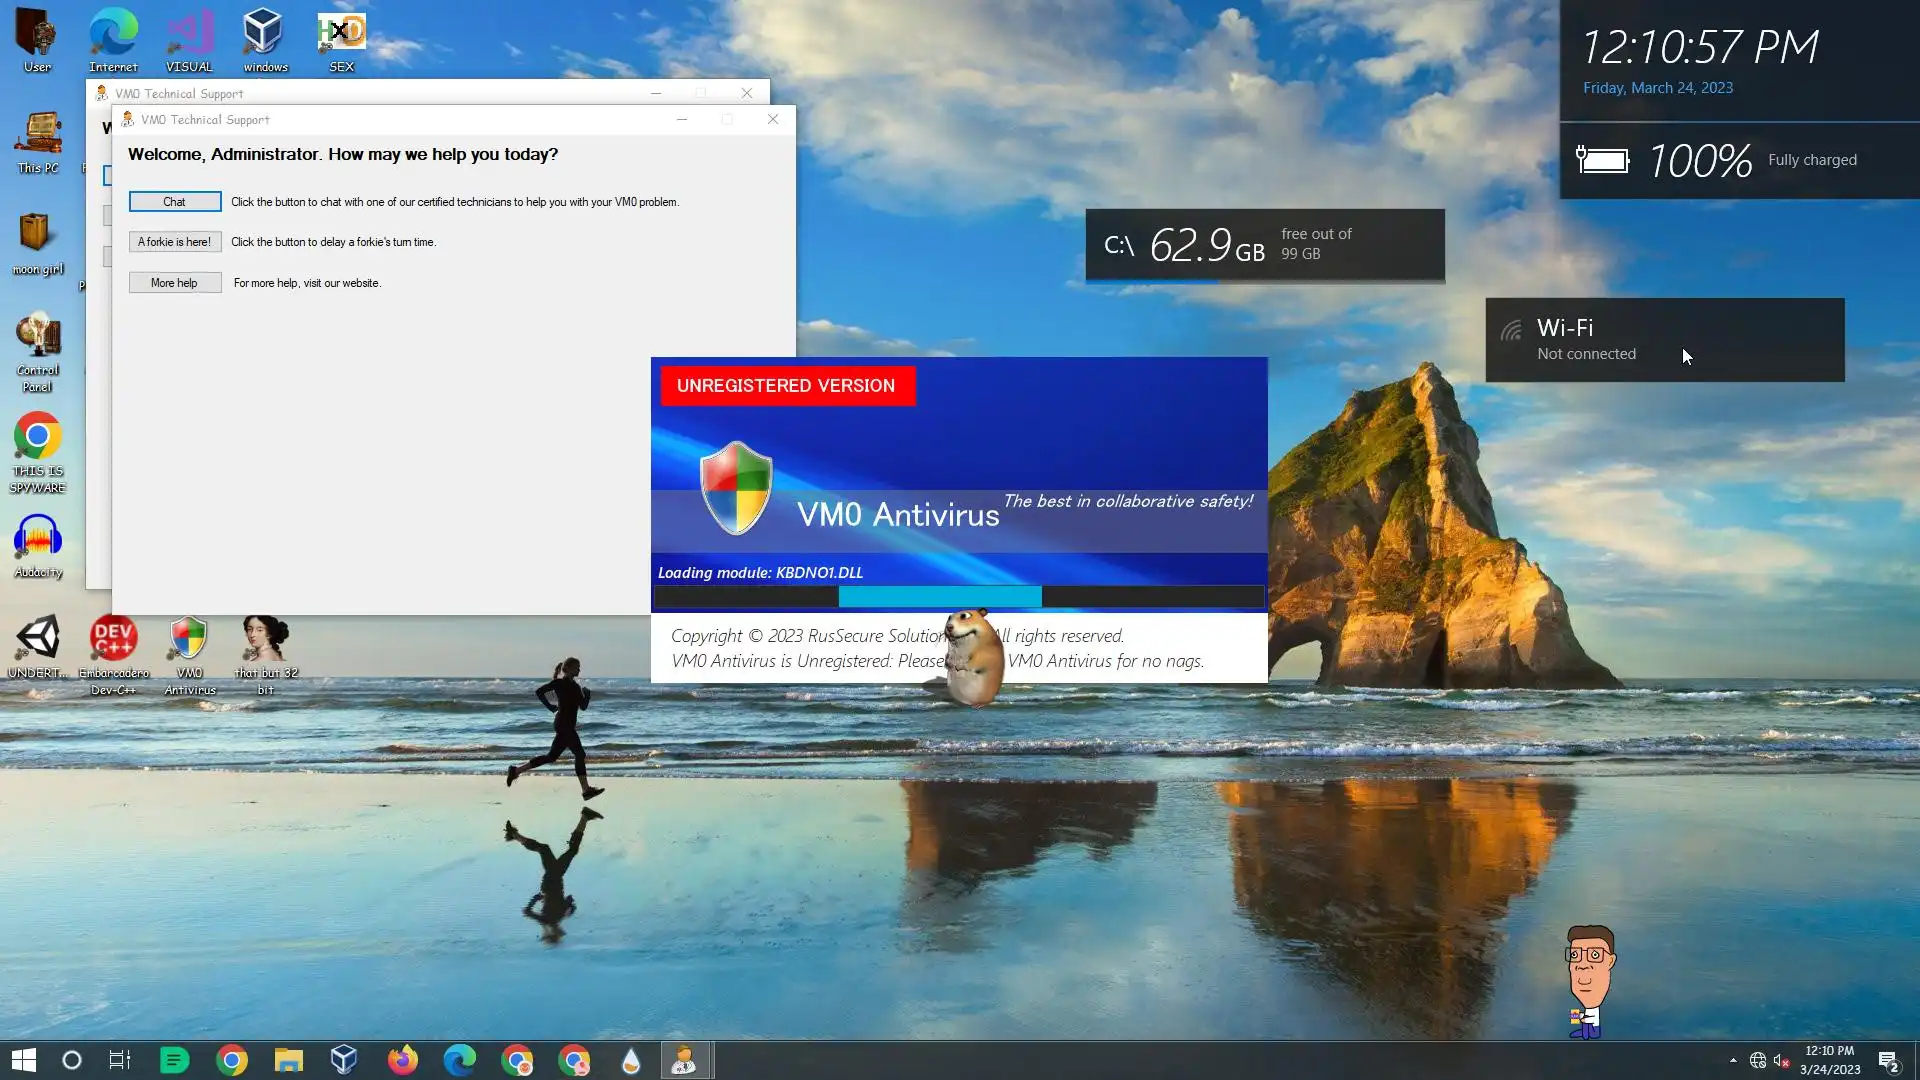Click the antivirus loading progress bar
1920x1080 pixels.
pos(958,597)
